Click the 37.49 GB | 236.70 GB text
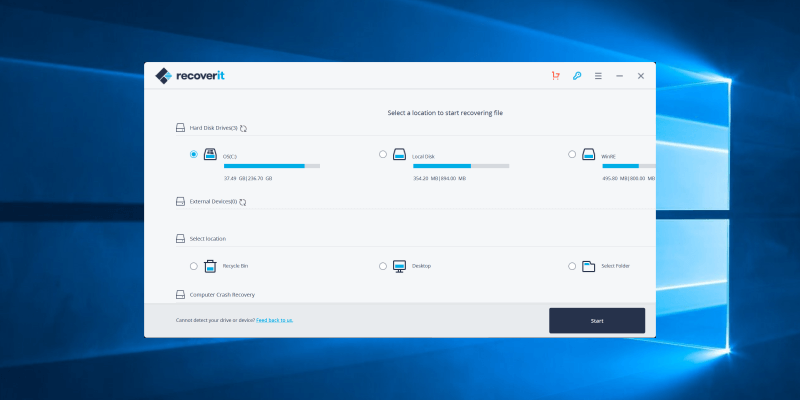This screenshot has height=400, width=800. pos(248,179)
